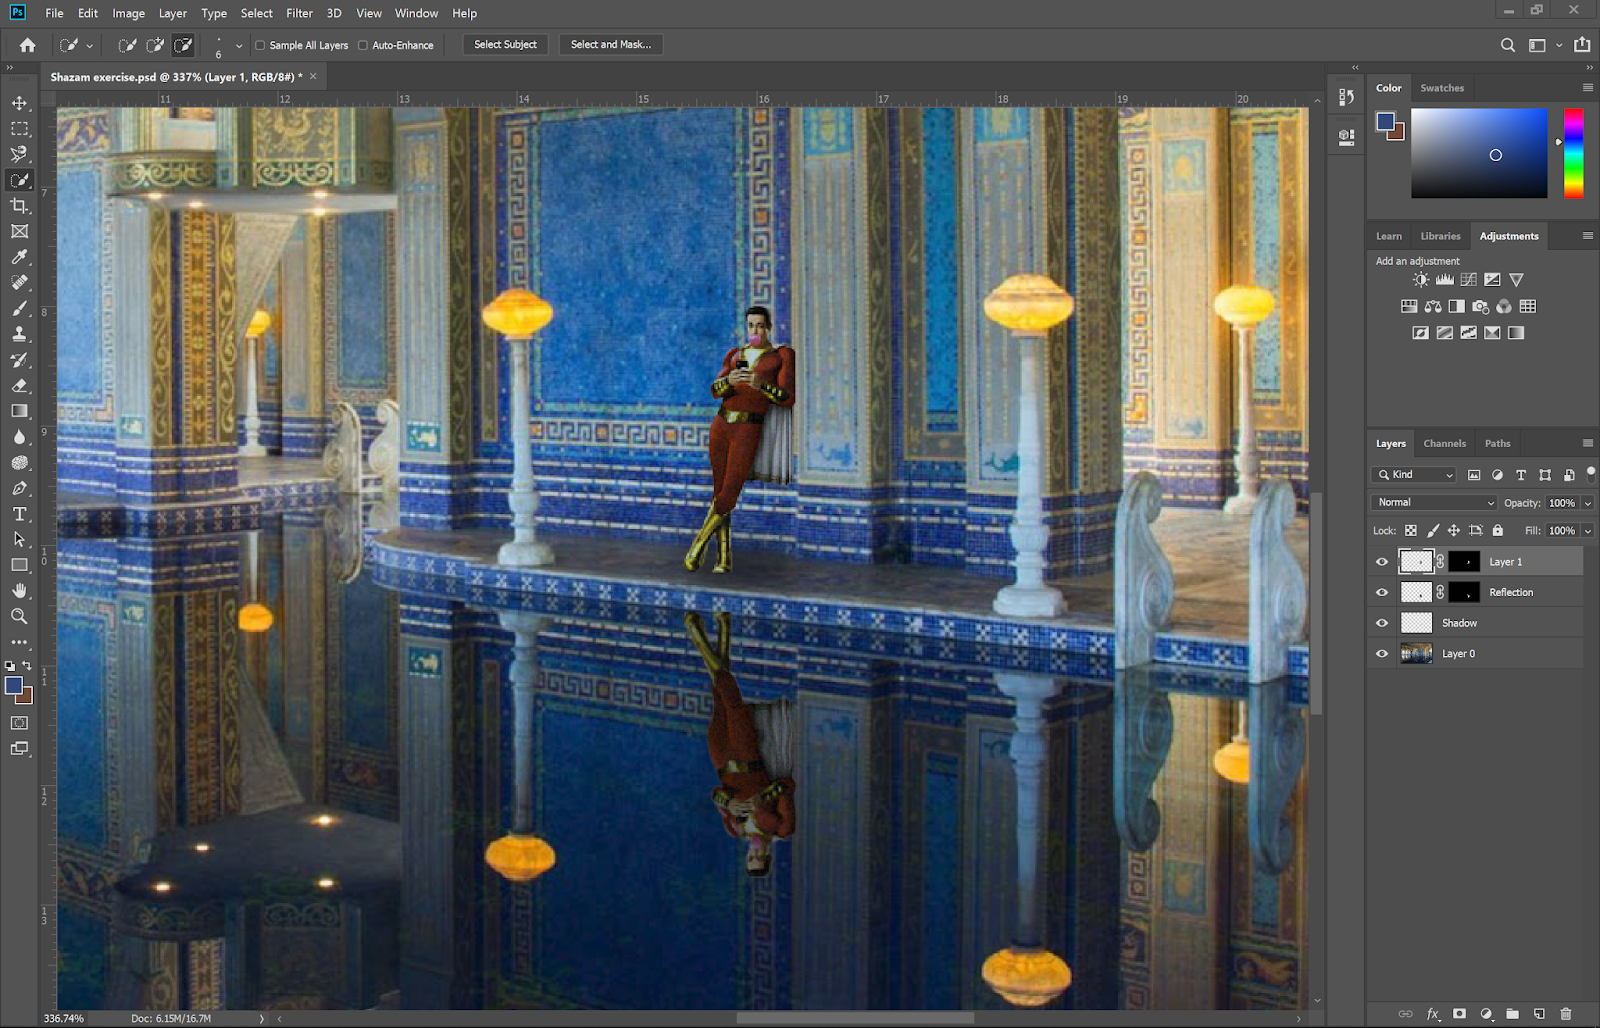Hide the Reflection layer eye

pos(1382,593)
